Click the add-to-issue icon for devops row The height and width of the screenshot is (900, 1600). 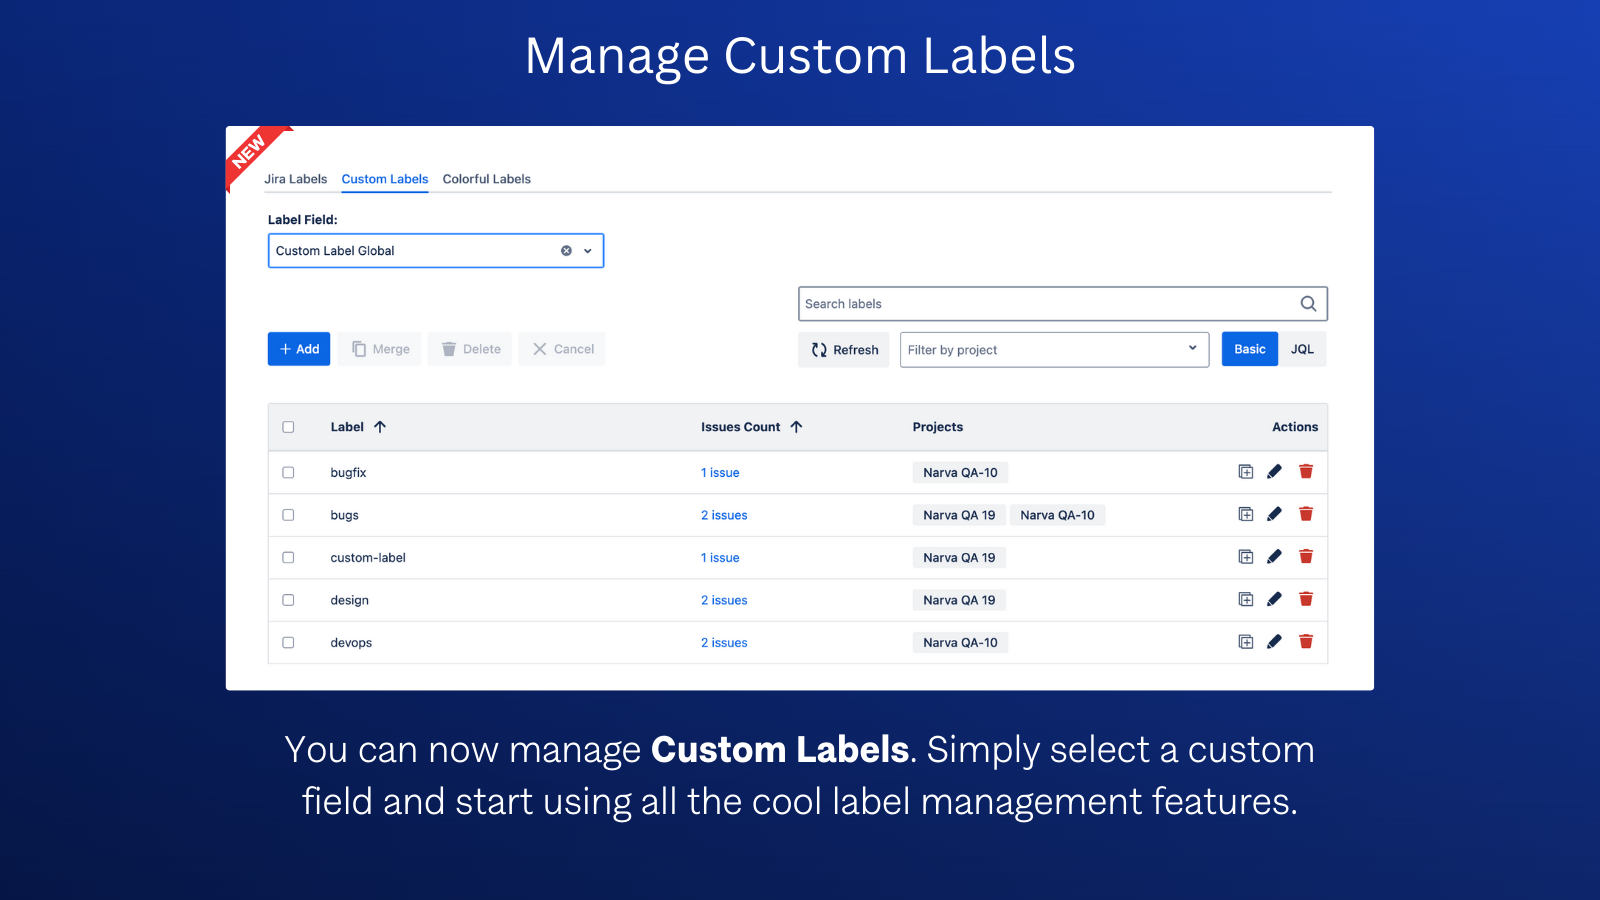(1245, 642)
